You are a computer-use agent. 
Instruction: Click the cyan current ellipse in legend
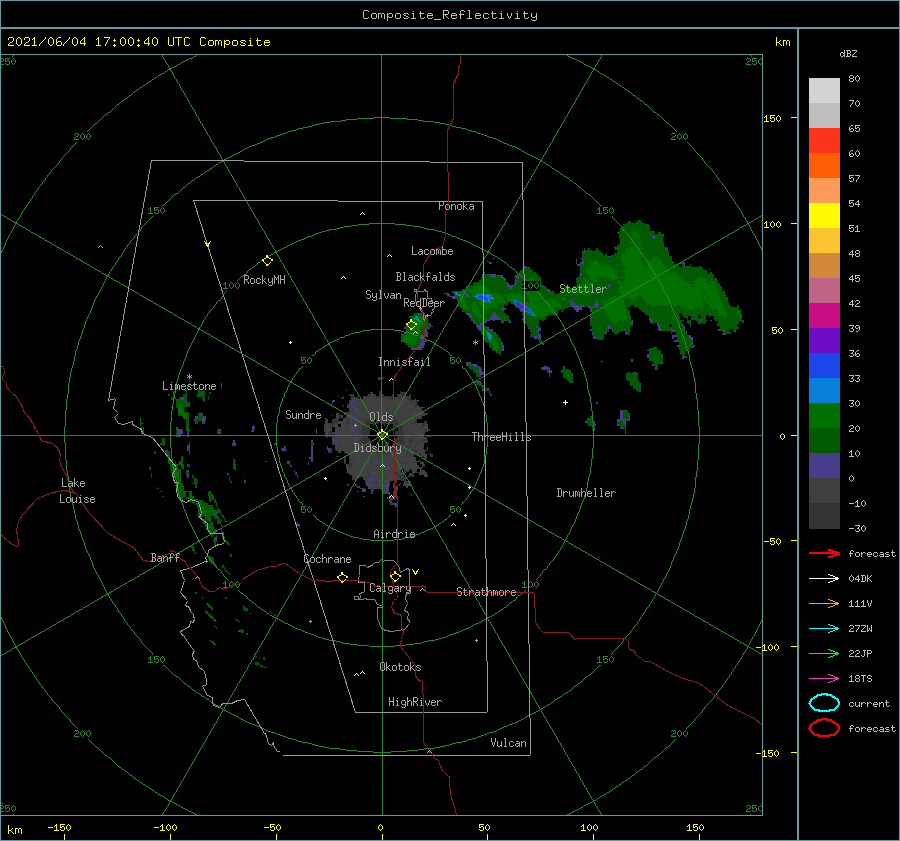[824, 703]
